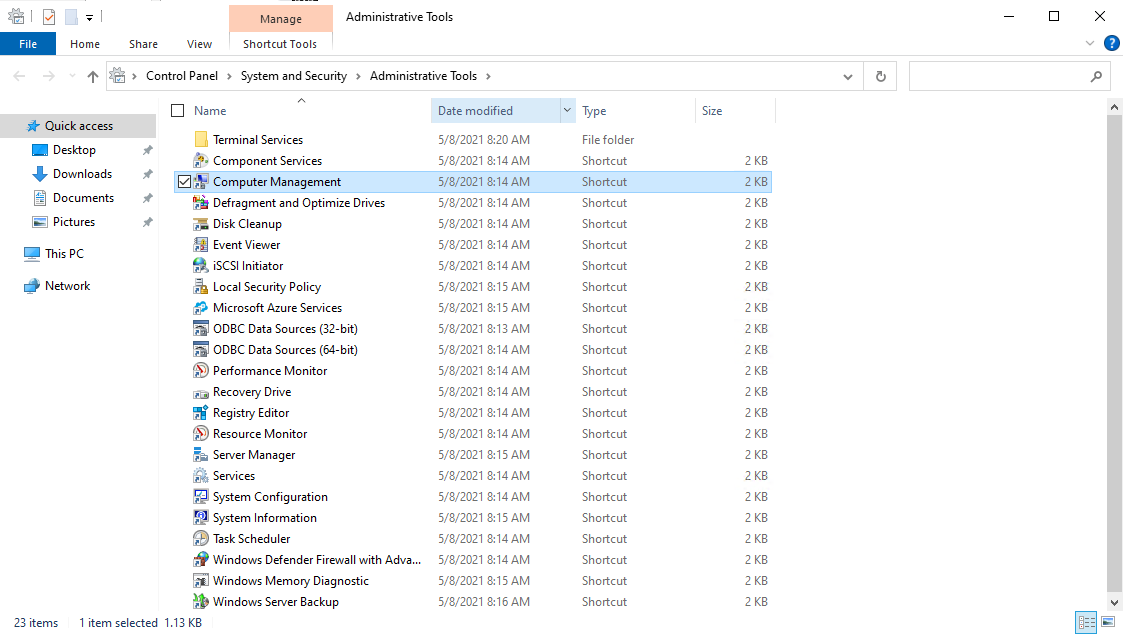The height and width of the screenshot is (635, 1128).
Task: Expand the address bar history dropdown
Action: [848, 76]
